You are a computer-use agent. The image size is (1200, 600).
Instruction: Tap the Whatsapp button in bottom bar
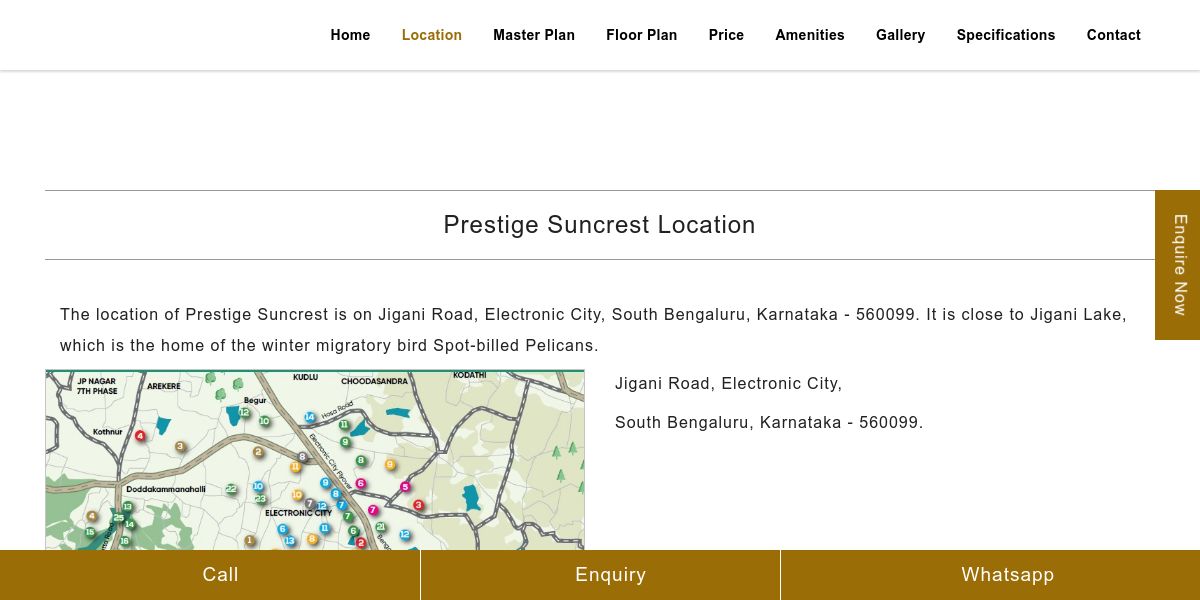(x=990, y=575)
